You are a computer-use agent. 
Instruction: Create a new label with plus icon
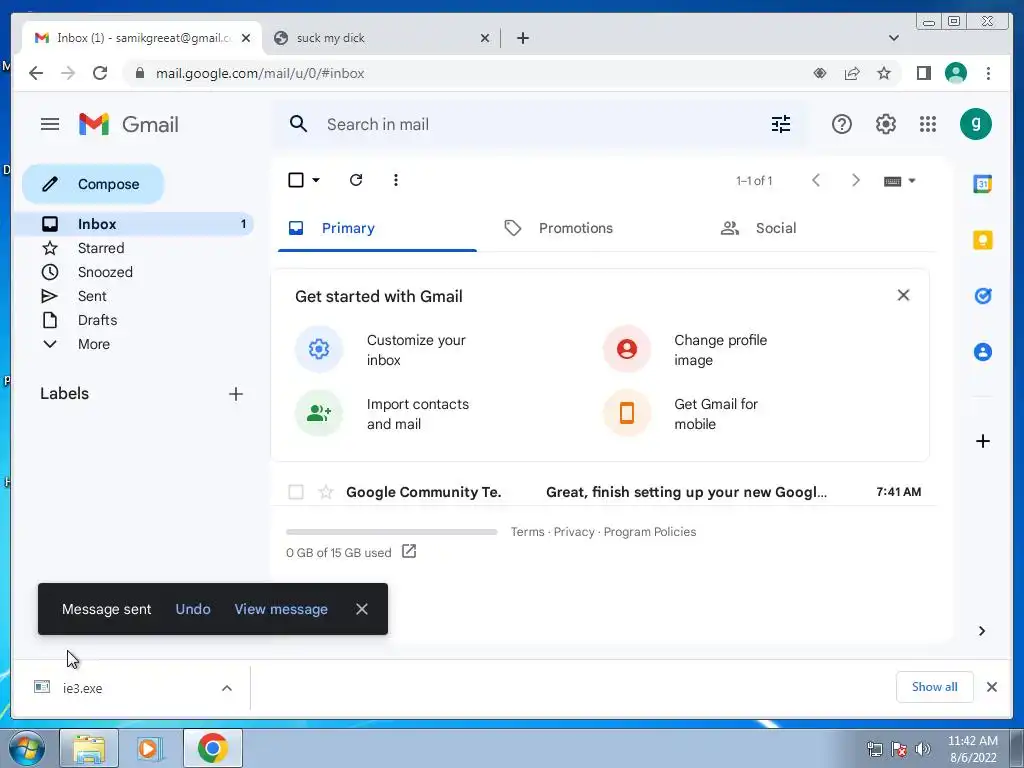(x=236, y=394)
